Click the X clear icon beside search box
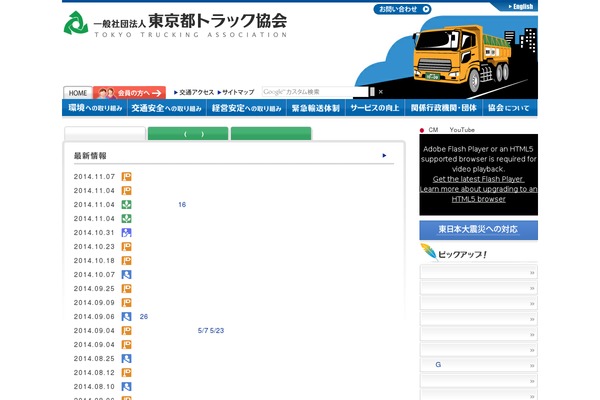 point(381,92)
